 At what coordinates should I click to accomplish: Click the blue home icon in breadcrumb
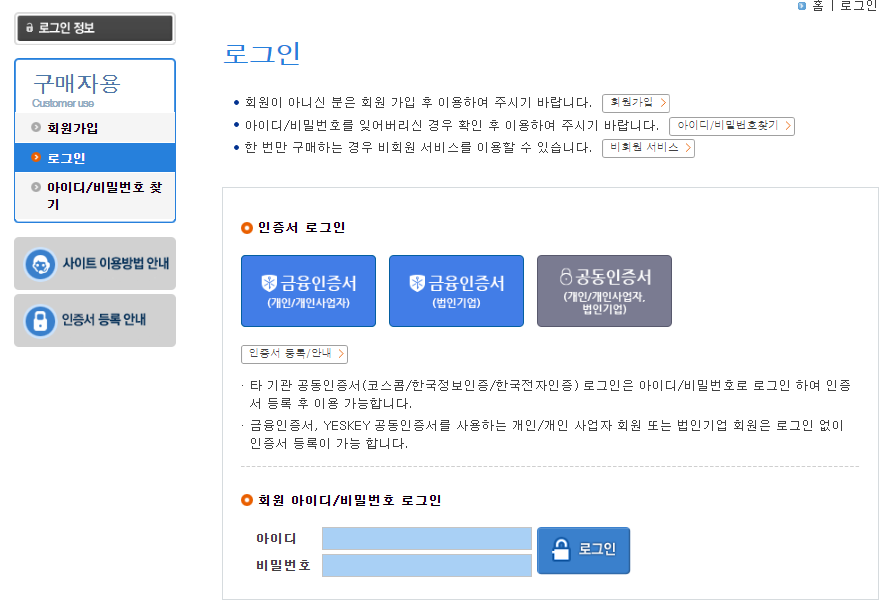pyautogui.click(x=801, y=6)
